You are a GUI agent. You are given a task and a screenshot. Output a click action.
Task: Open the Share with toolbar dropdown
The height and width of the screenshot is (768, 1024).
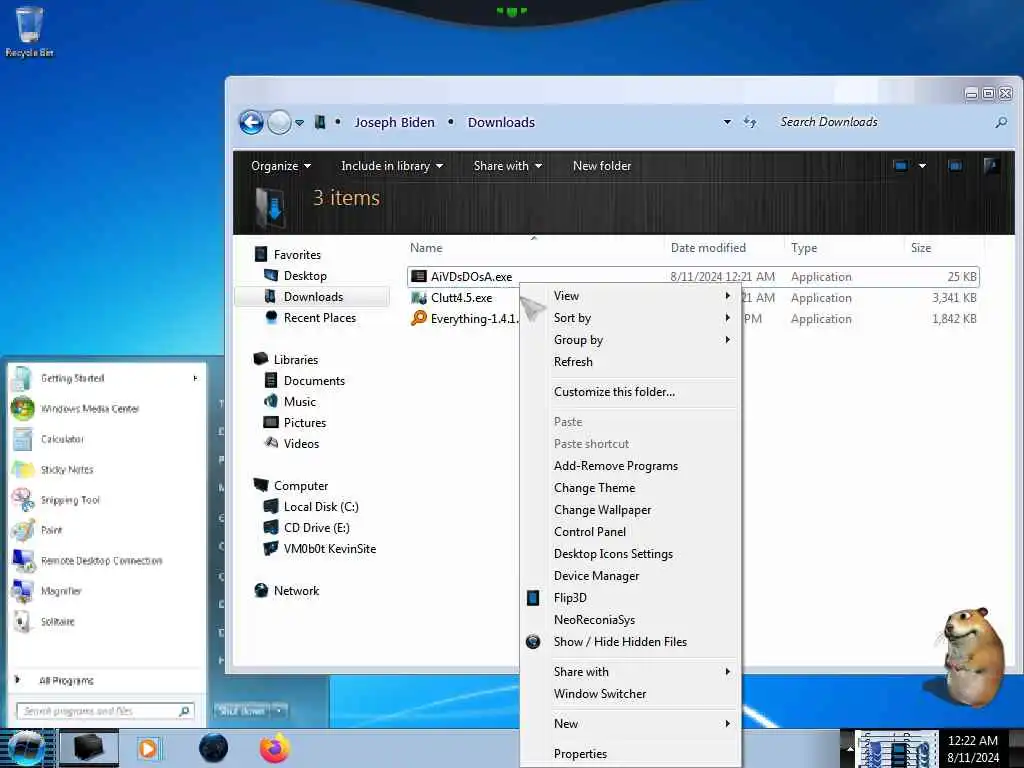[507, 166]
